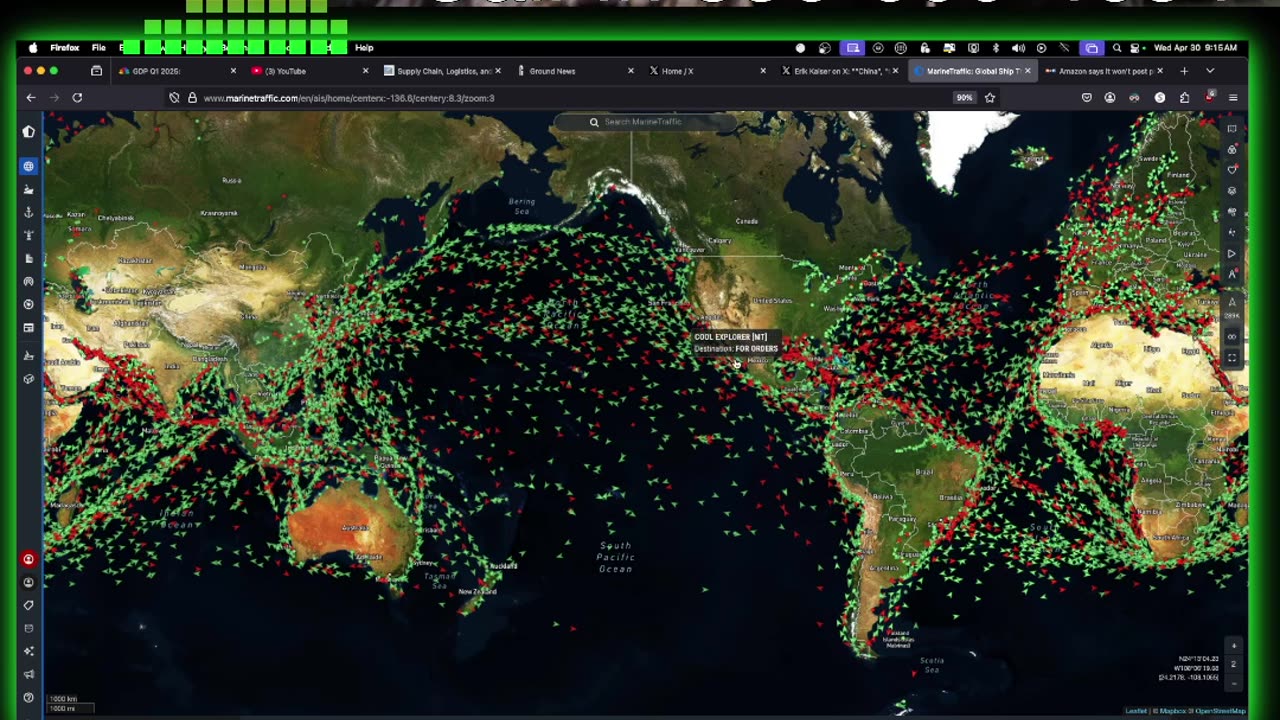Click the zoom out minus button
Screen dimensions: 1280x720
click(x=1233, y=683)
